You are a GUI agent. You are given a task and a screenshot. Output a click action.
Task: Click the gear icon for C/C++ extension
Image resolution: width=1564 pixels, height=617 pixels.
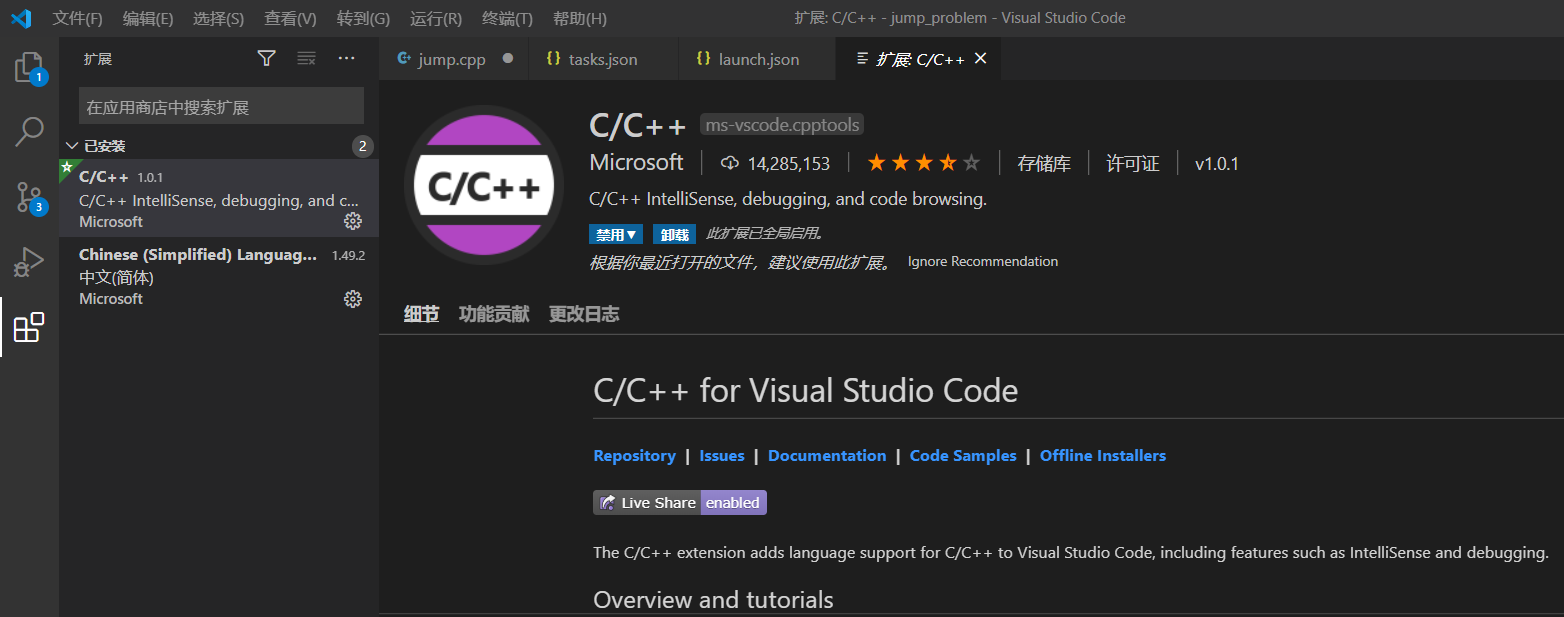(x=353, y=221)
